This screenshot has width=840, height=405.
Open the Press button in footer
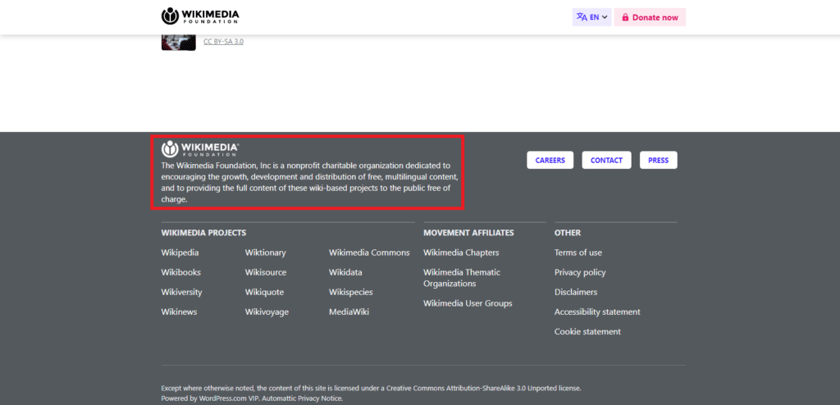(658, 160)
